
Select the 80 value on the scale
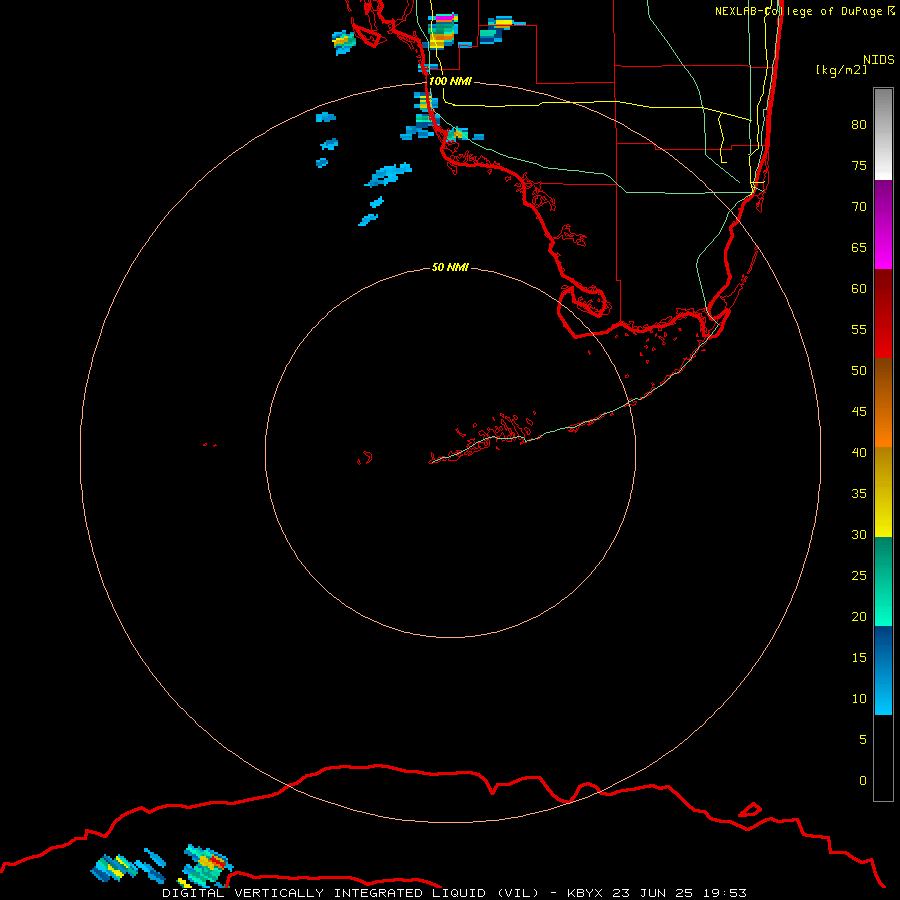pos(859,125)
